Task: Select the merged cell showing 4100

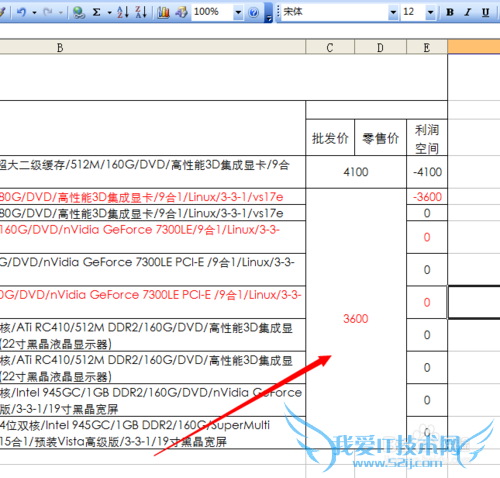Action: [356, 172]
